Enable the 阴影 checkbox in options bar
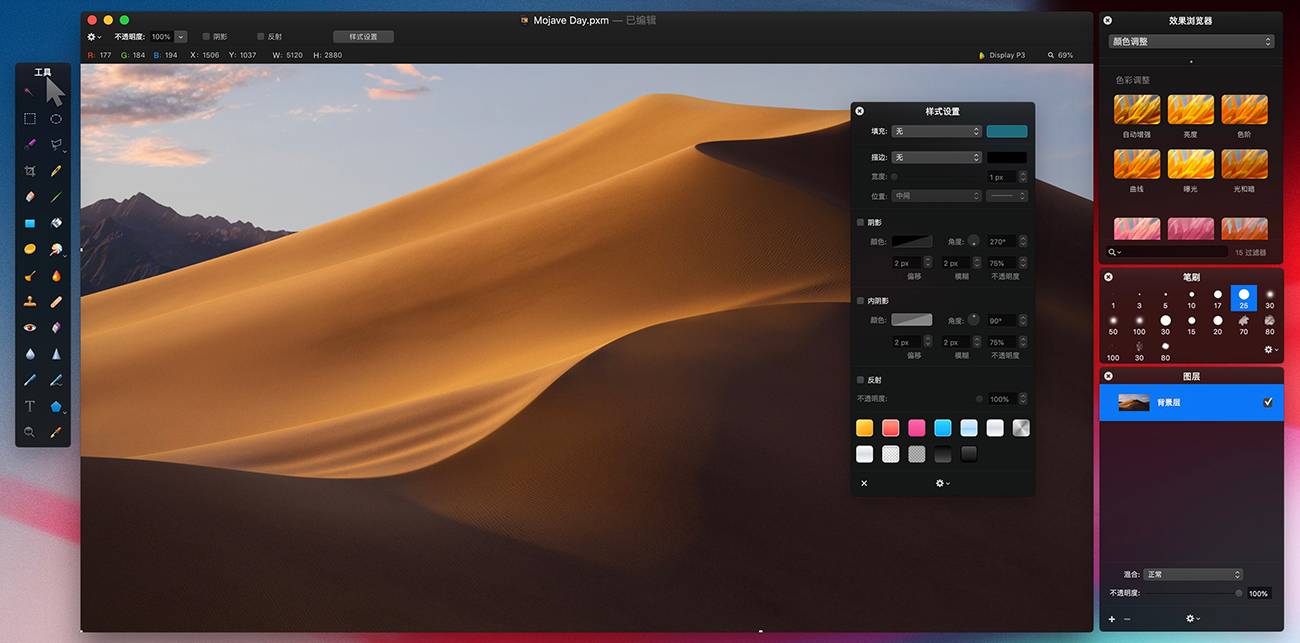Screen dimensions: 1300x643 tap(206, 37)
